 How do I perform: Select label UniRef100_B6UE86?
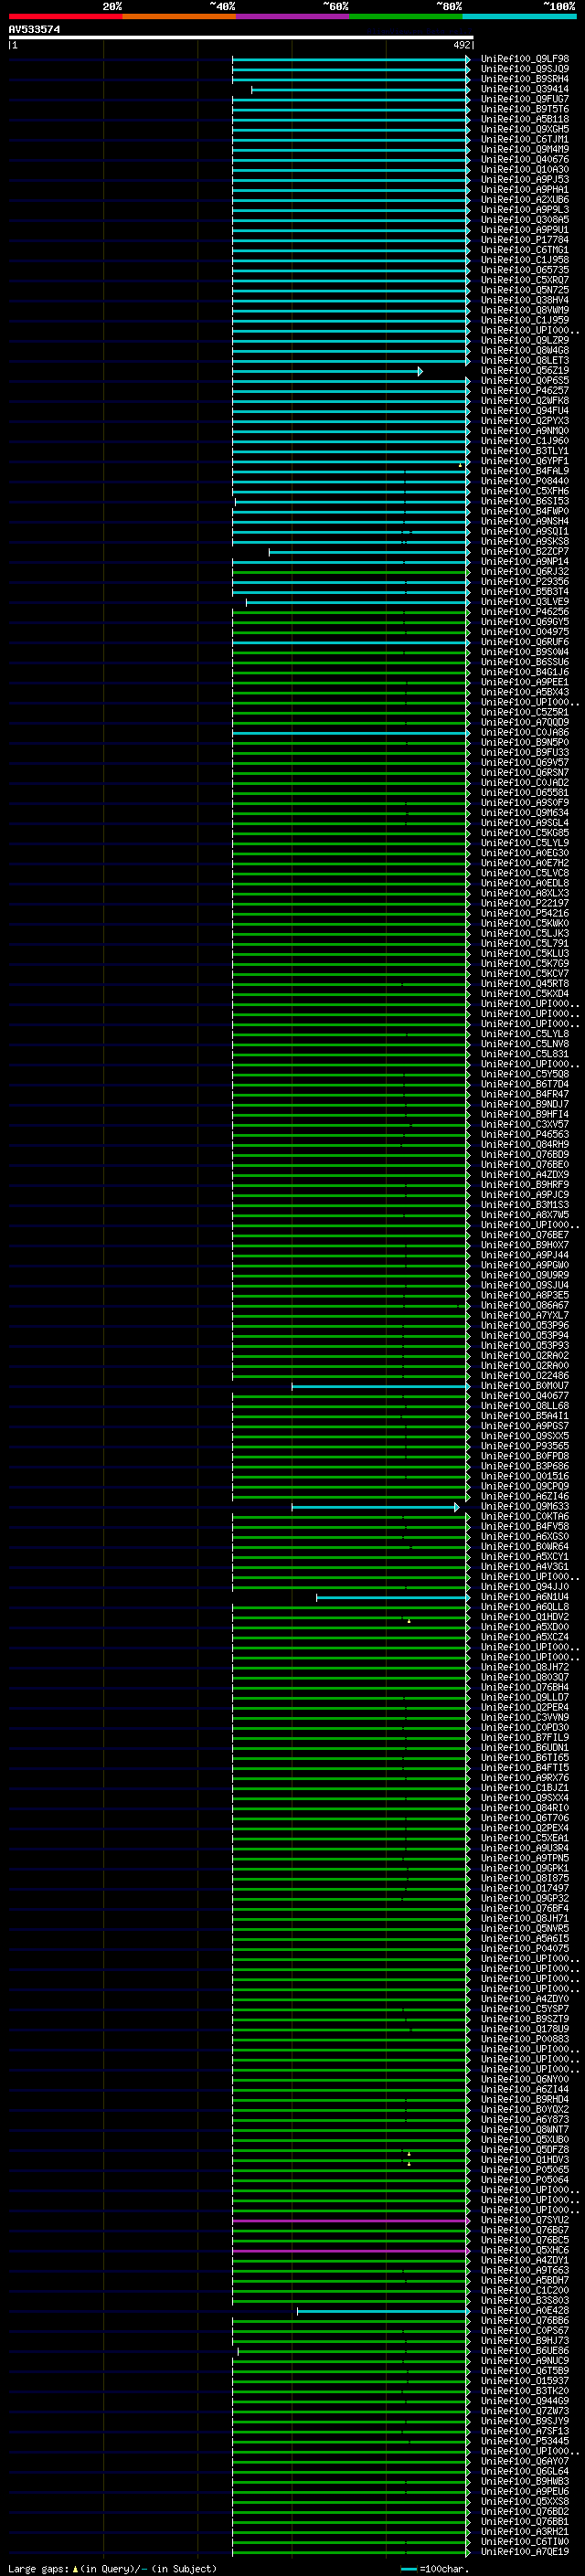[x=525, y=2351]
